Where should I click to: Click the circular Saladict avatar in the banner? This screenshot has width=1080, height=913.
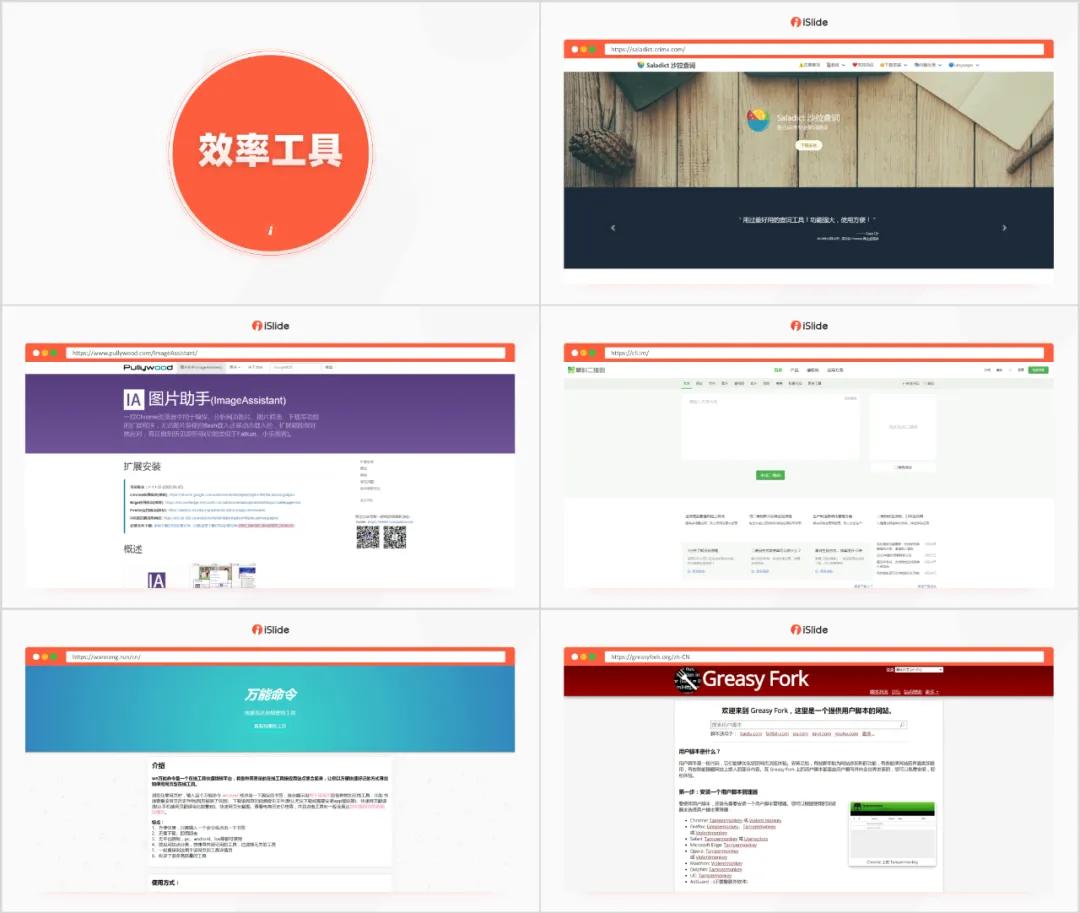[757, 117]
